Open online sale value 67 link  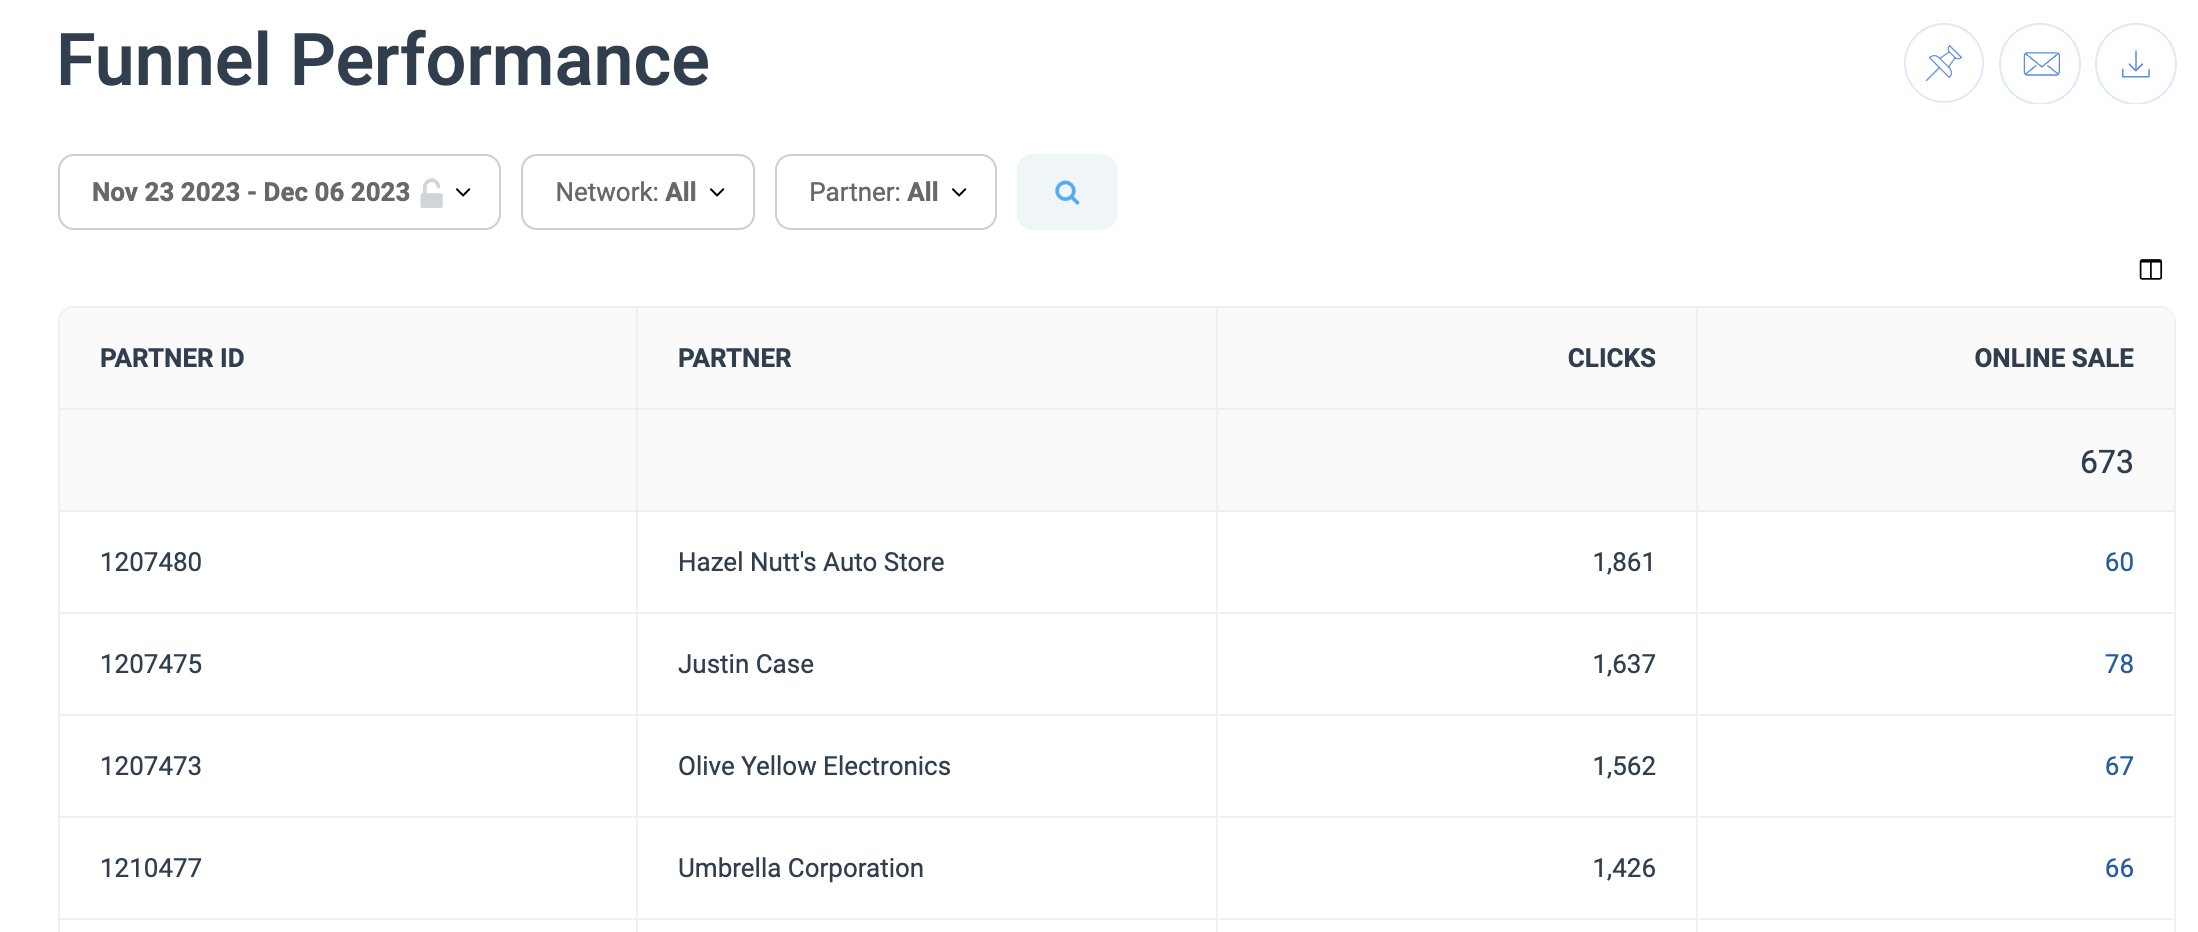coord(2119,766)
